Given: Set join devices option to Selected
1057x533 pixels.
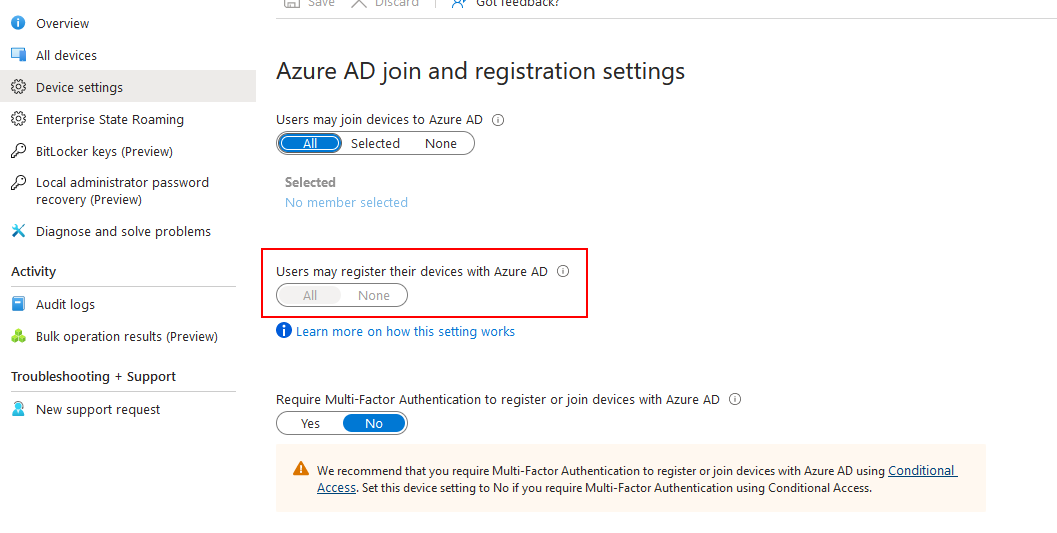Looking at the screenshot, I should [x=375, y=144].
